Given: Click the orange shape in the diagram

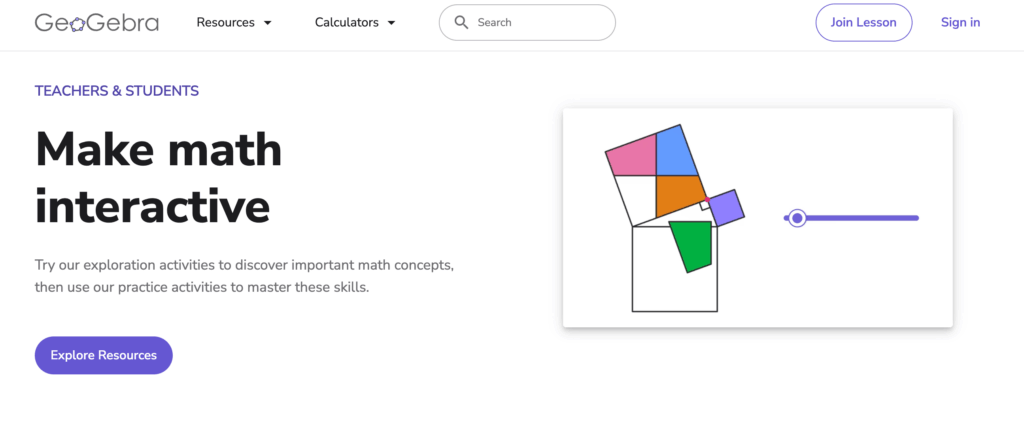Looking at the screenshot, I should pos(678,196).
